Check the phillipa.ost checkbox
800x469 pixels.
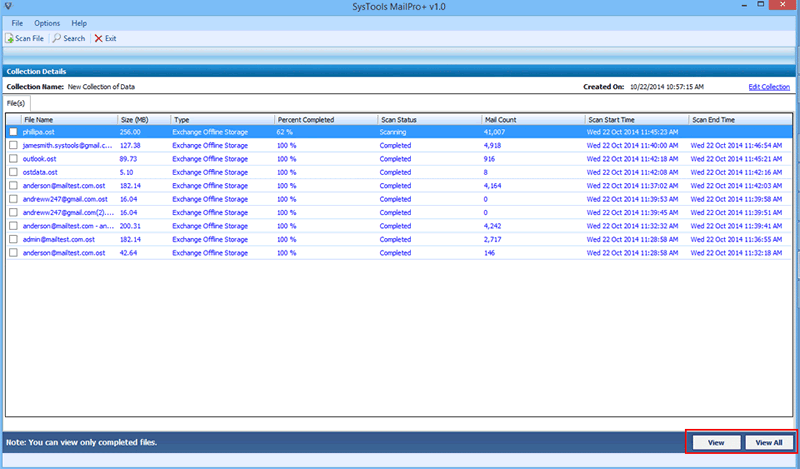pyautogui.click(x=13, y=132)
